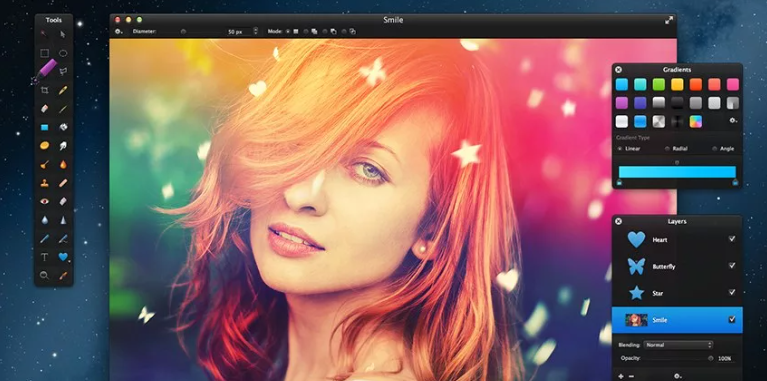The image size is (767, 381).
Task: Close the Gradients panel
Action: click(618, 70)
